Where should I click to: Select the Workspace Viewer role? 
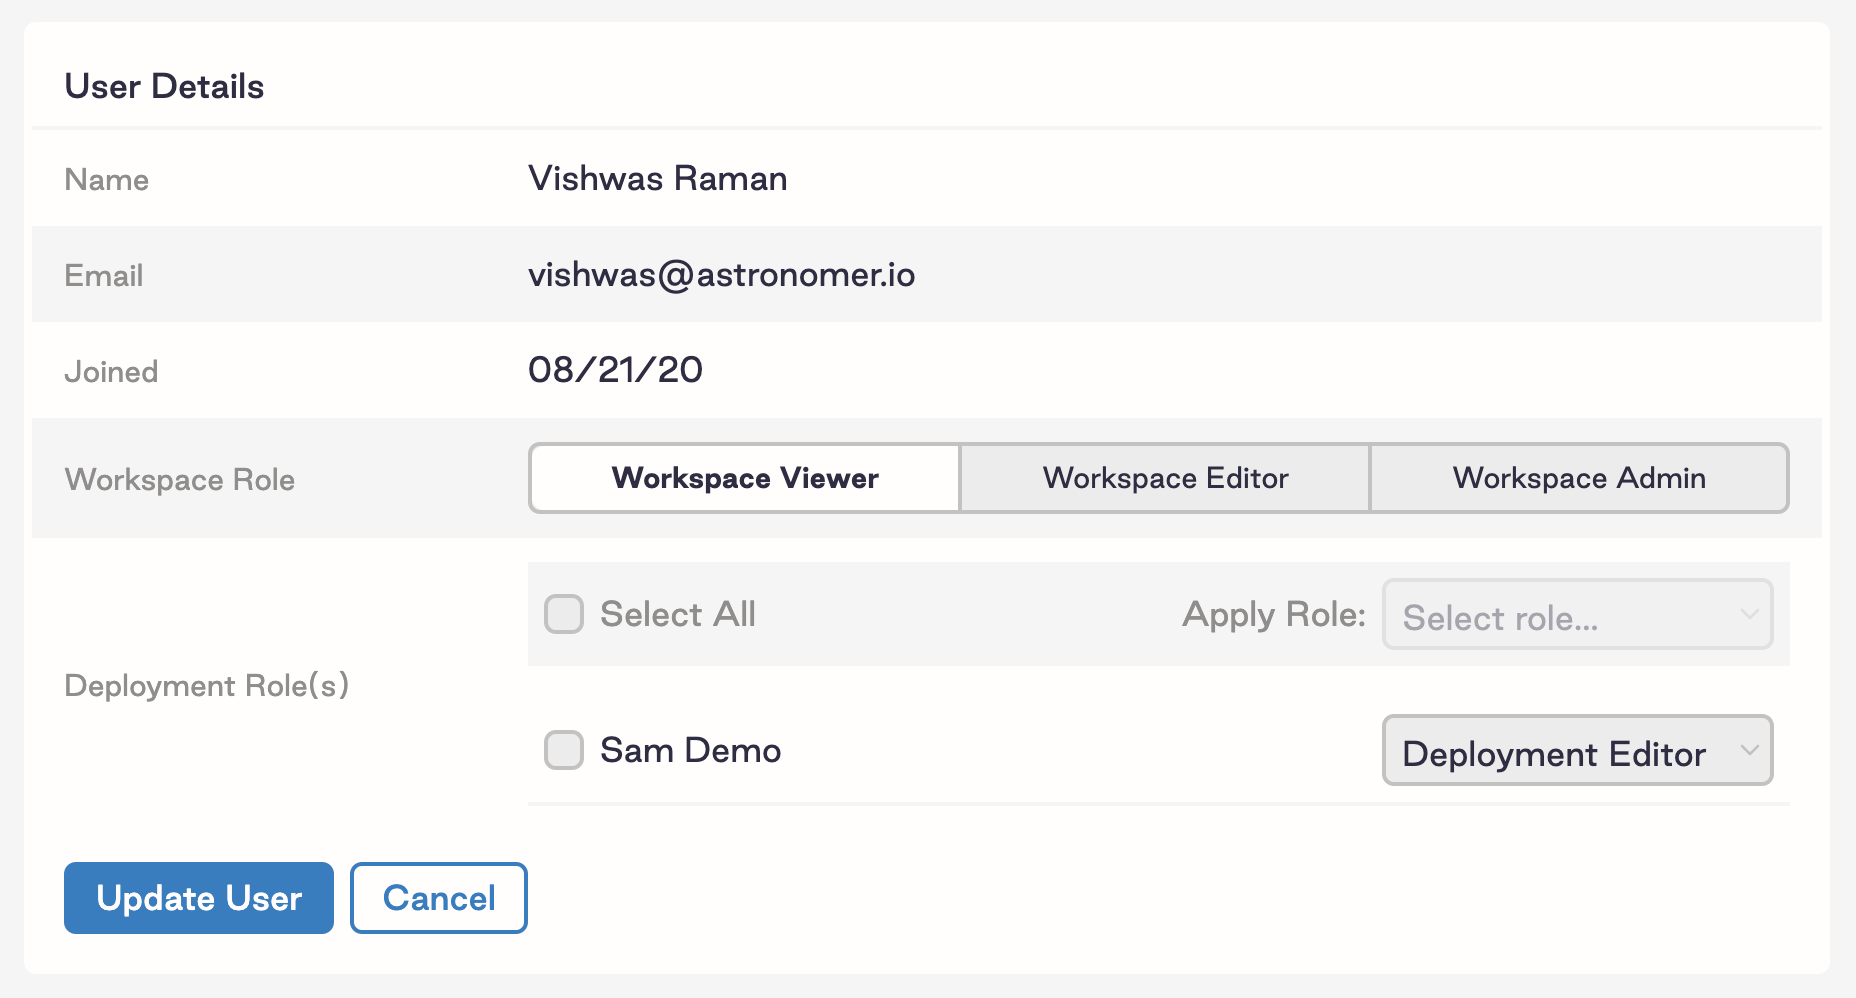click(745, 478)
